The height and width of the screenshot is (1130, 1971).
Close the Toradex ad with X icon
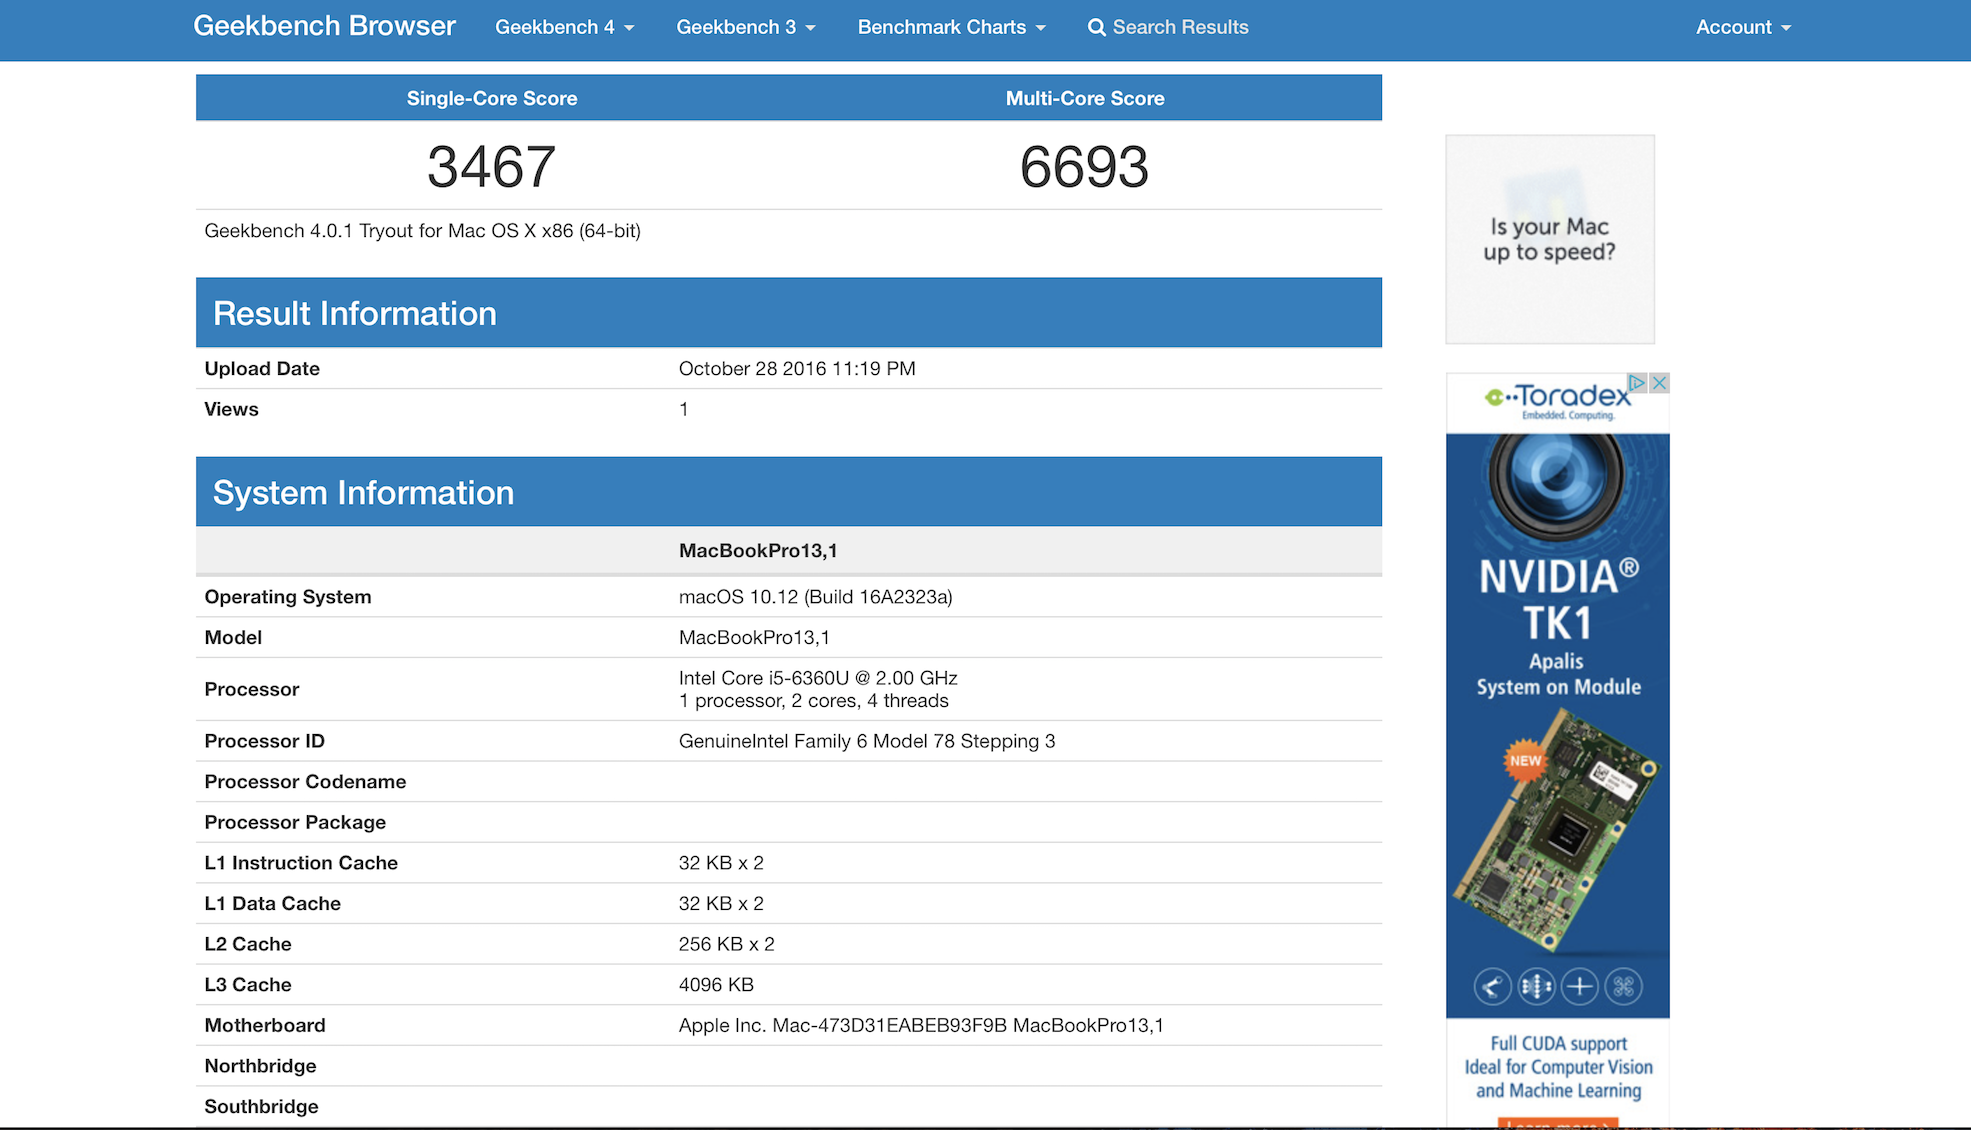pos(1659,383)
